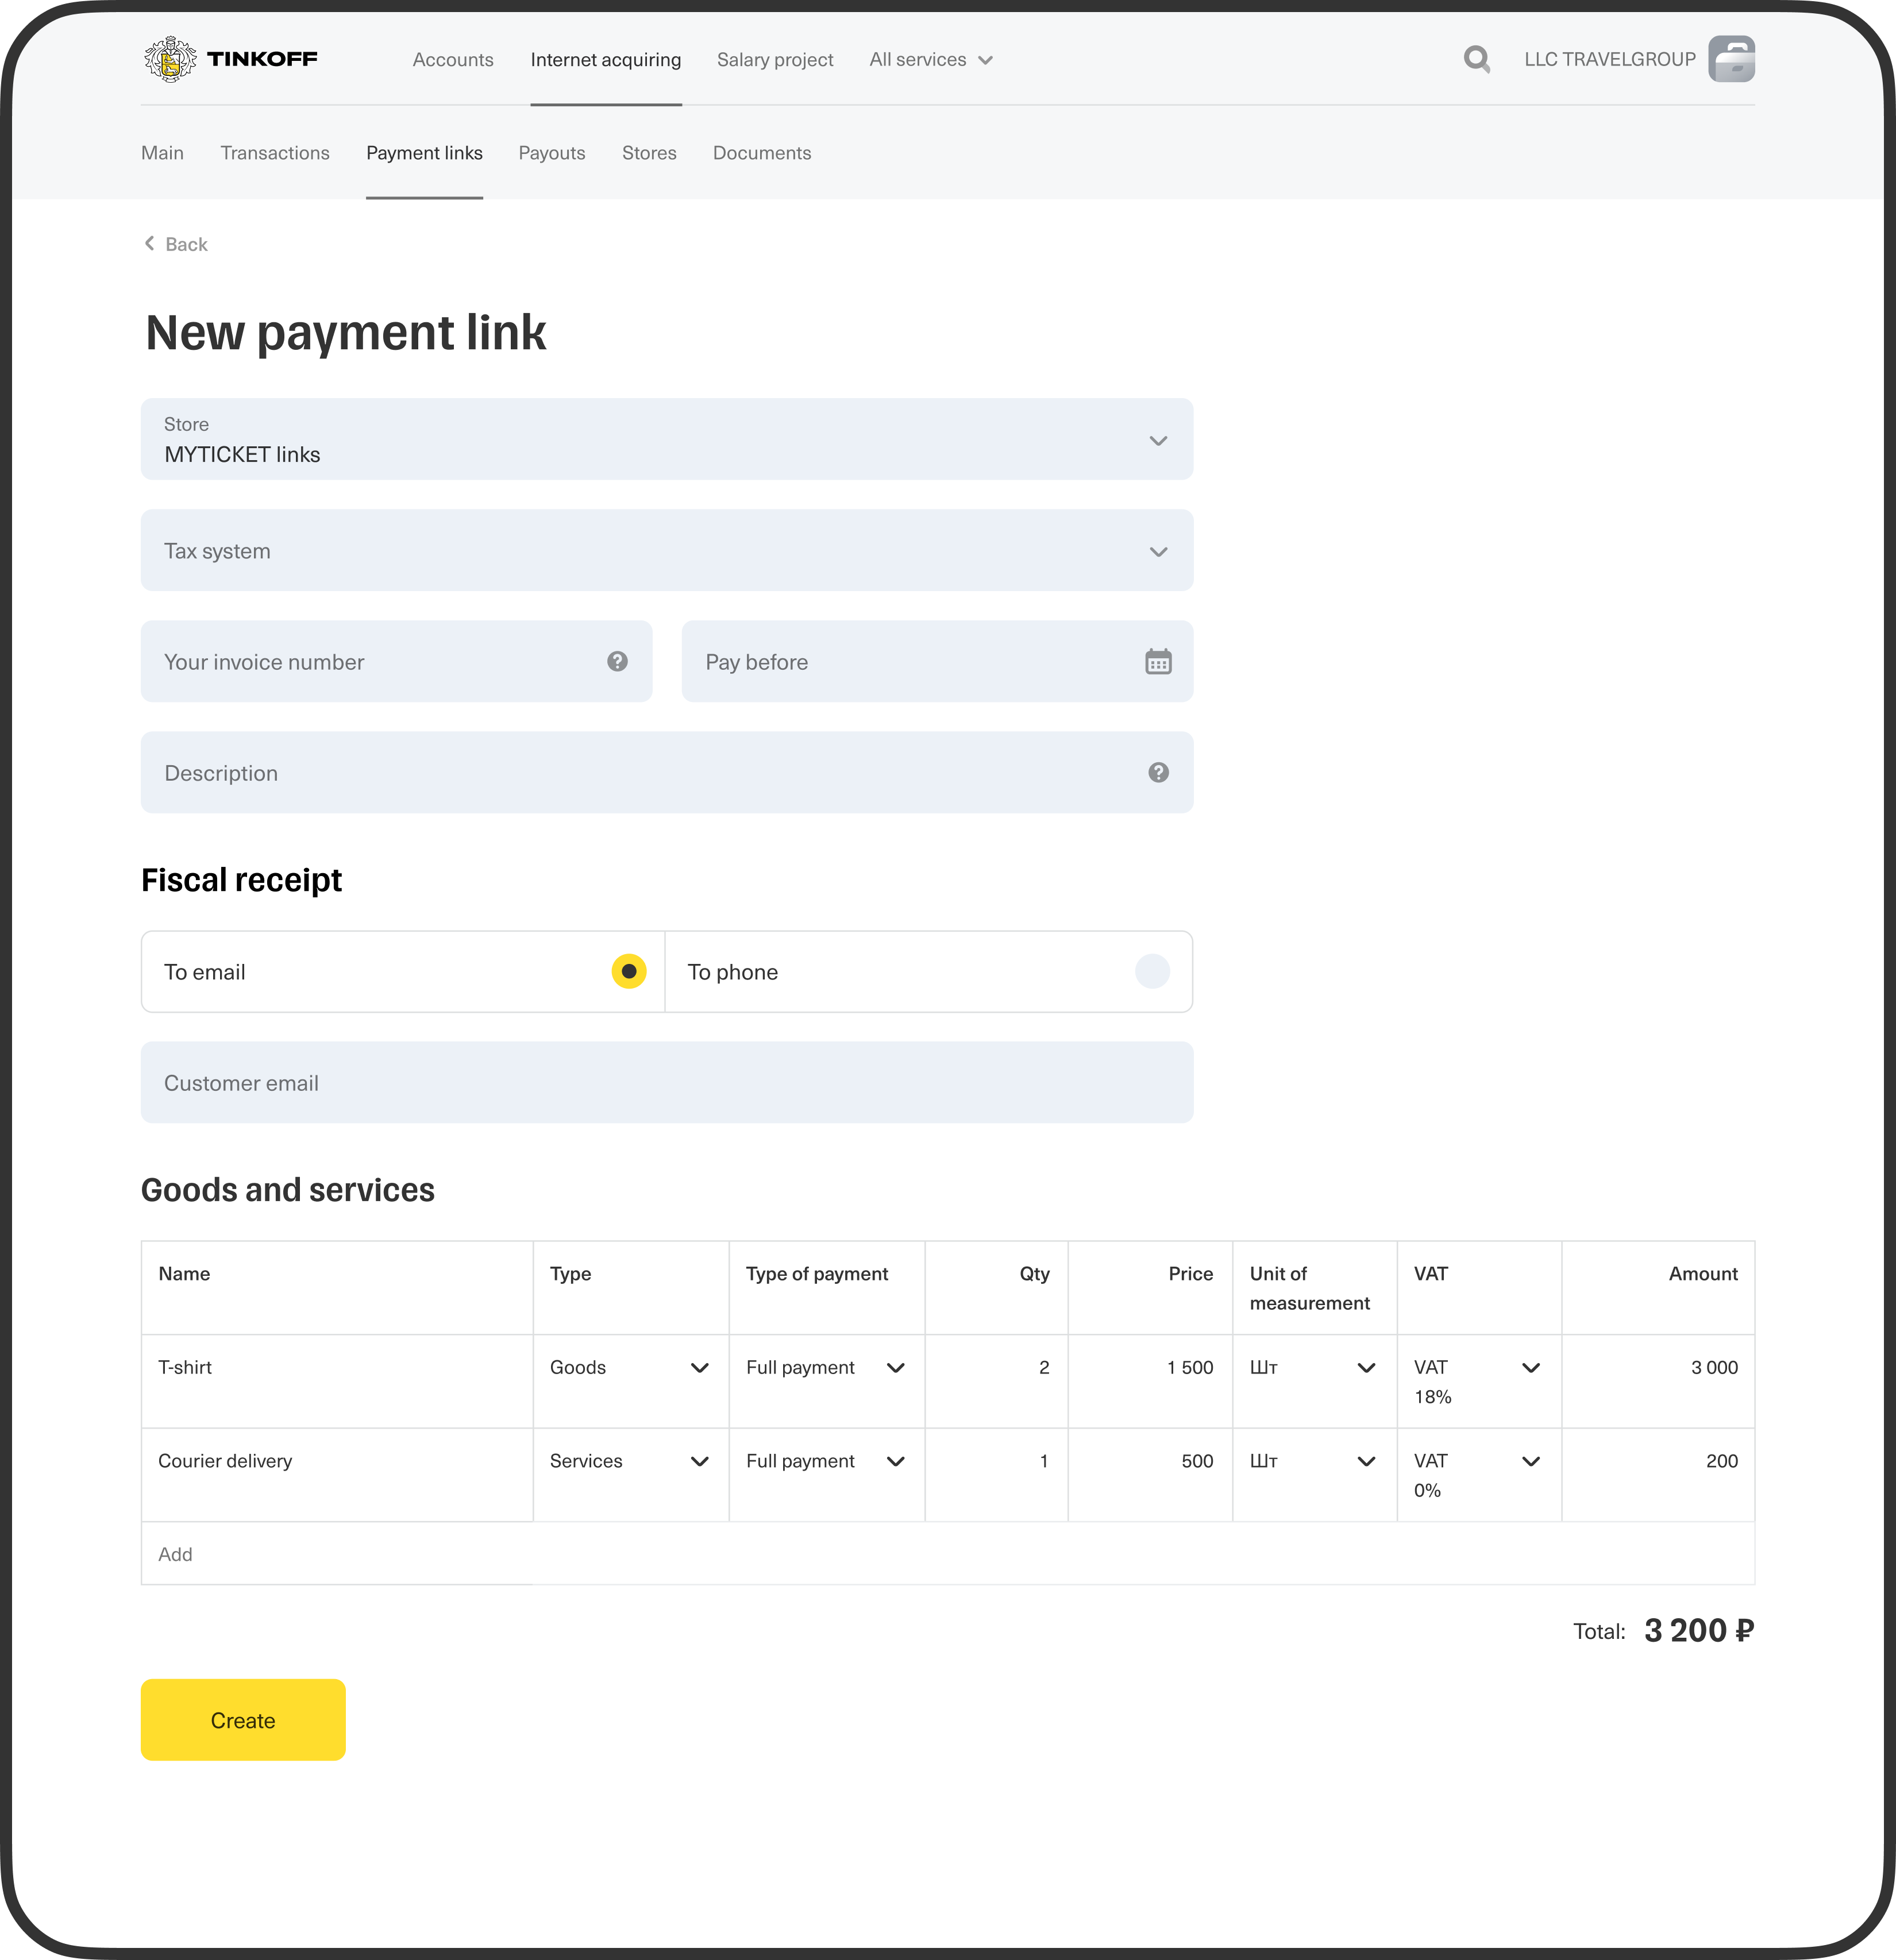Viewport: 1896px width, 1960px height.
Task: Click the Description input field
Action: click(x=667, y=772)
